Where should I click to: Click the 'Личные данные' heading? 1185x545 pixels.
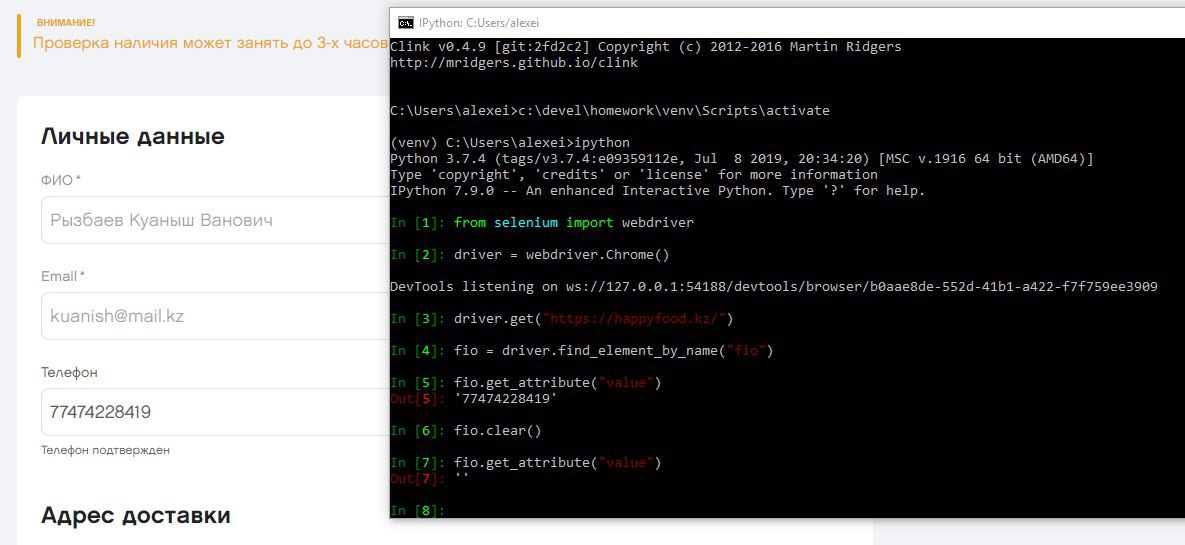click(132, 137)
